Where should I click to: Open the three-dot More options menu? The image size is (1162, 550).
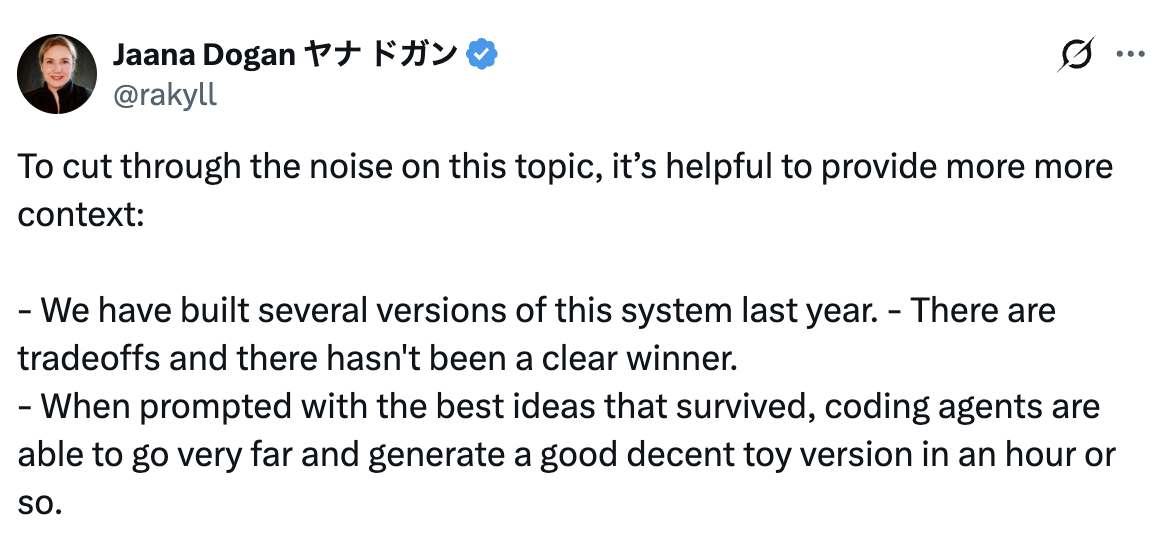1129,55
